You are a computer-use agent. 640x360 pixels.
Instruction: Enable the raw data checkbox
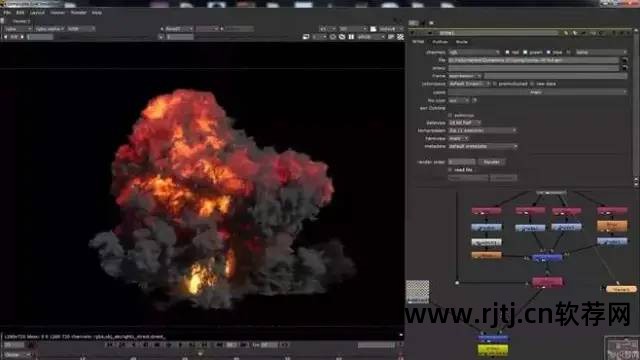[532, 84]
